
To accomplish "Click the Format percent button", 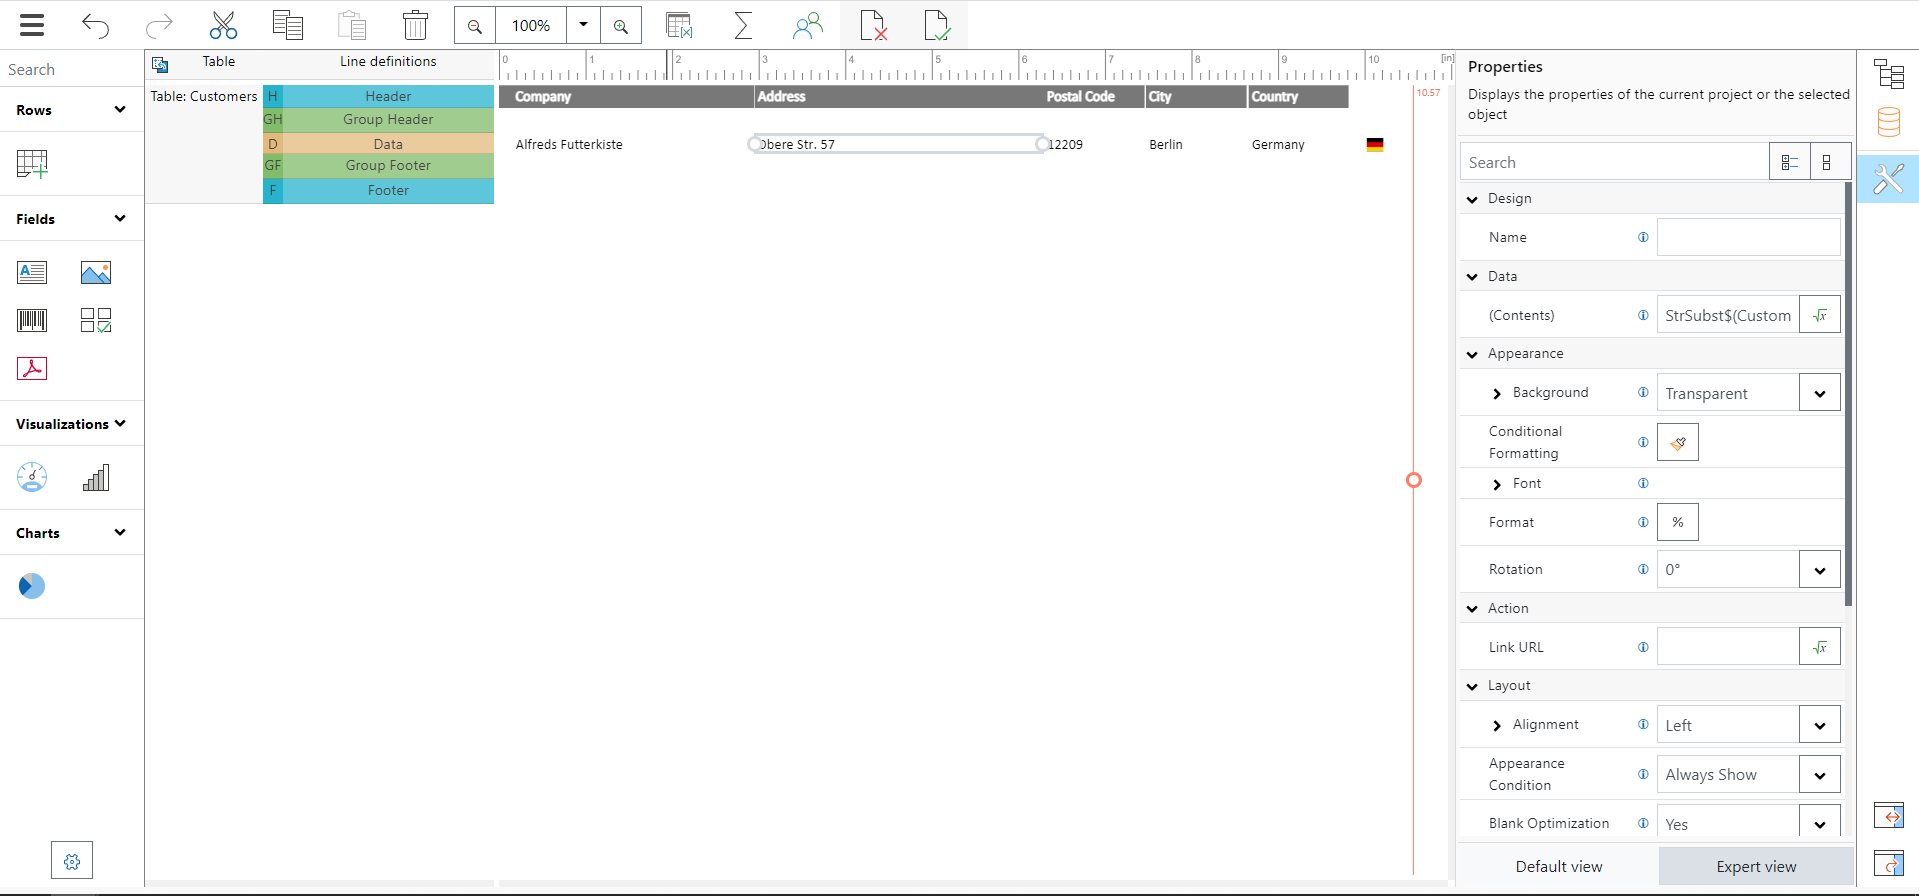I will 1678,522.
